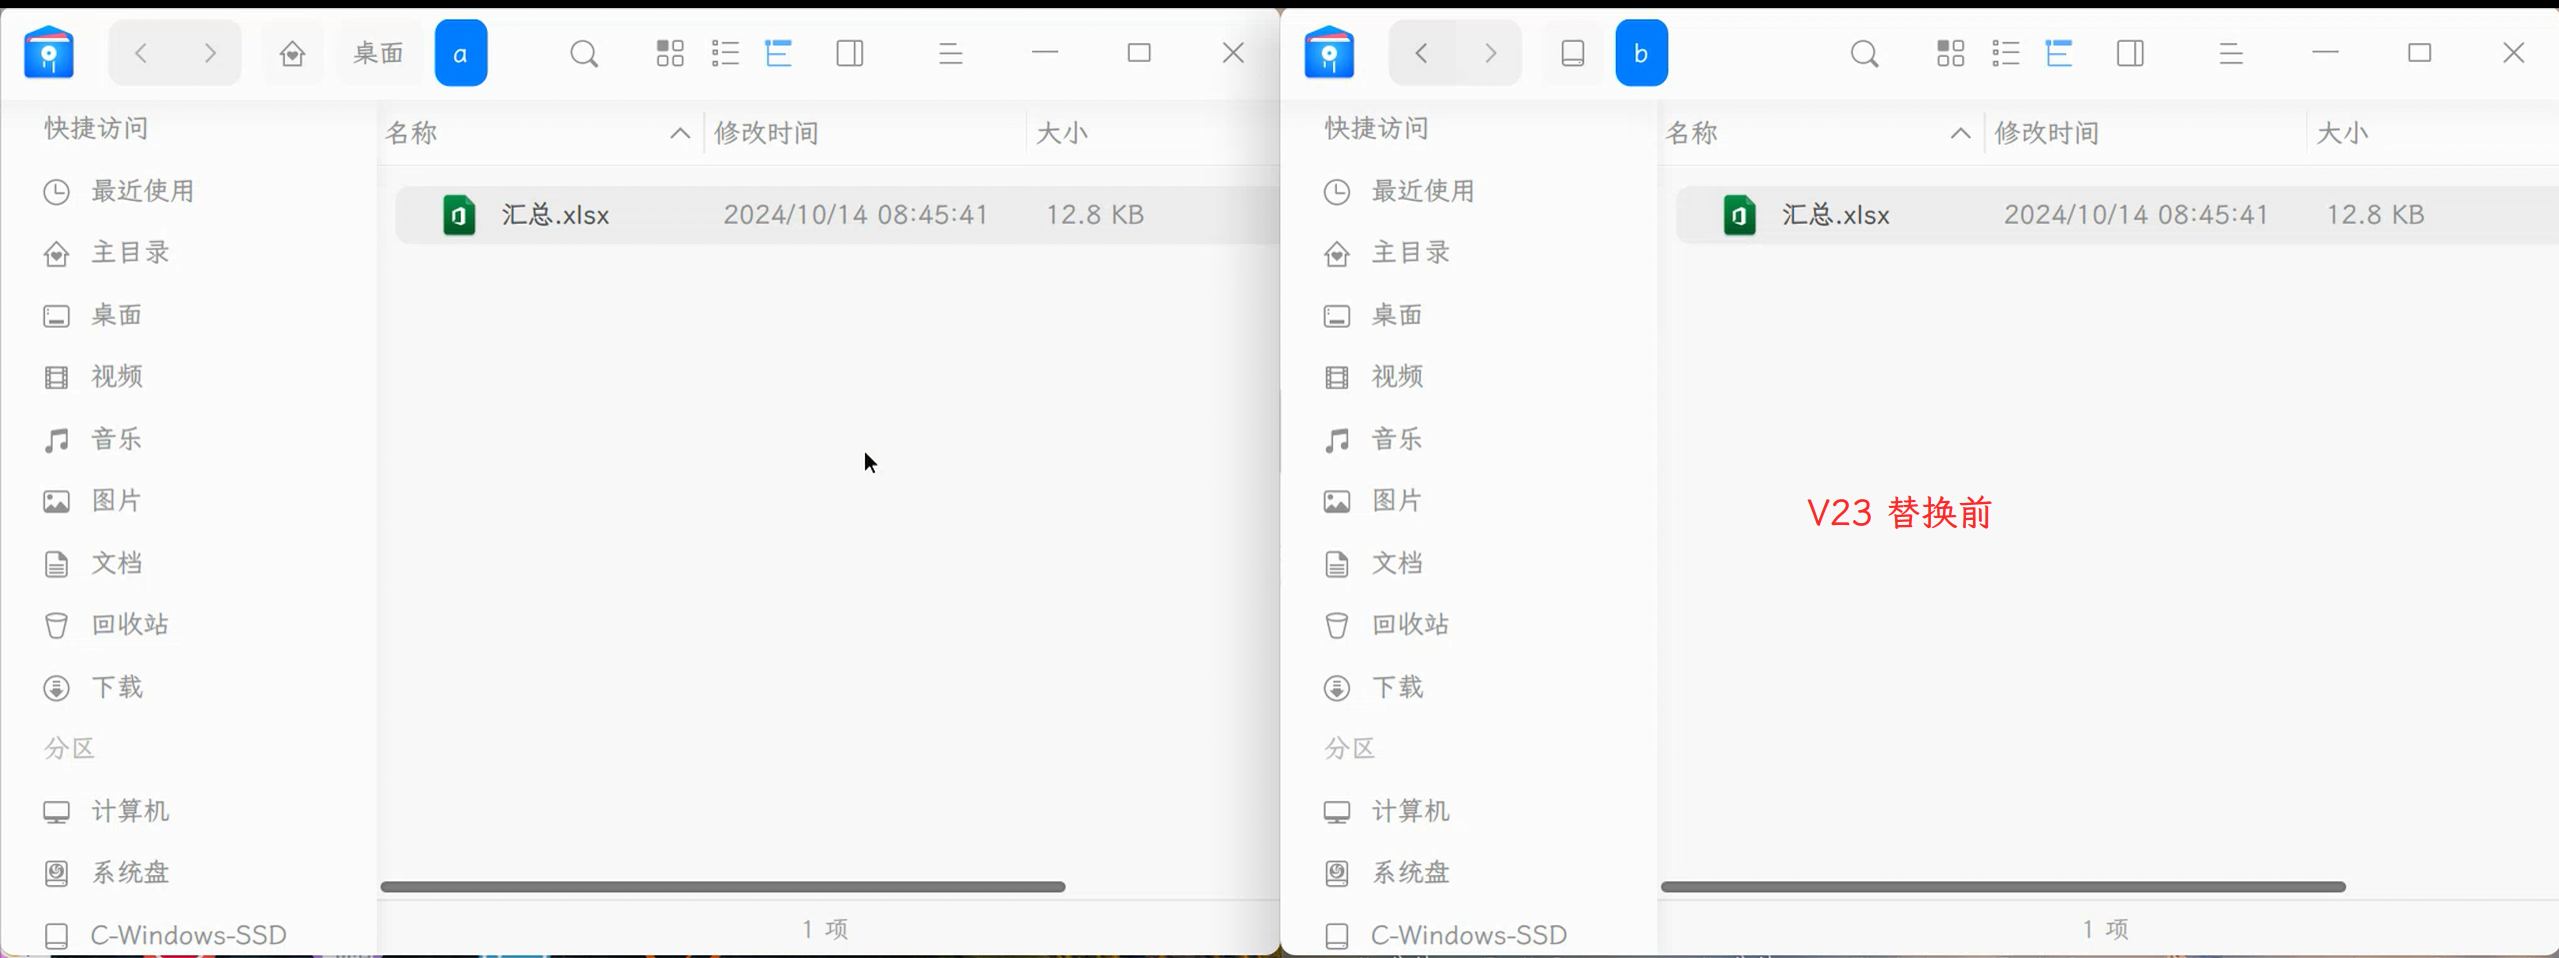Open search in left file manager window
The image size is (2559, 958).
coord(584,53)
